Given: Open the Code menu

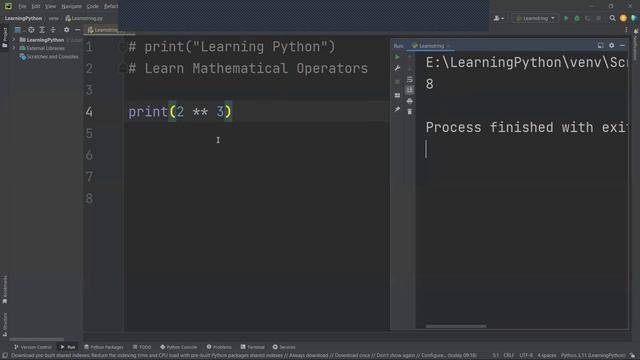Looking at the screenshot, I should [x=93, y=6].
